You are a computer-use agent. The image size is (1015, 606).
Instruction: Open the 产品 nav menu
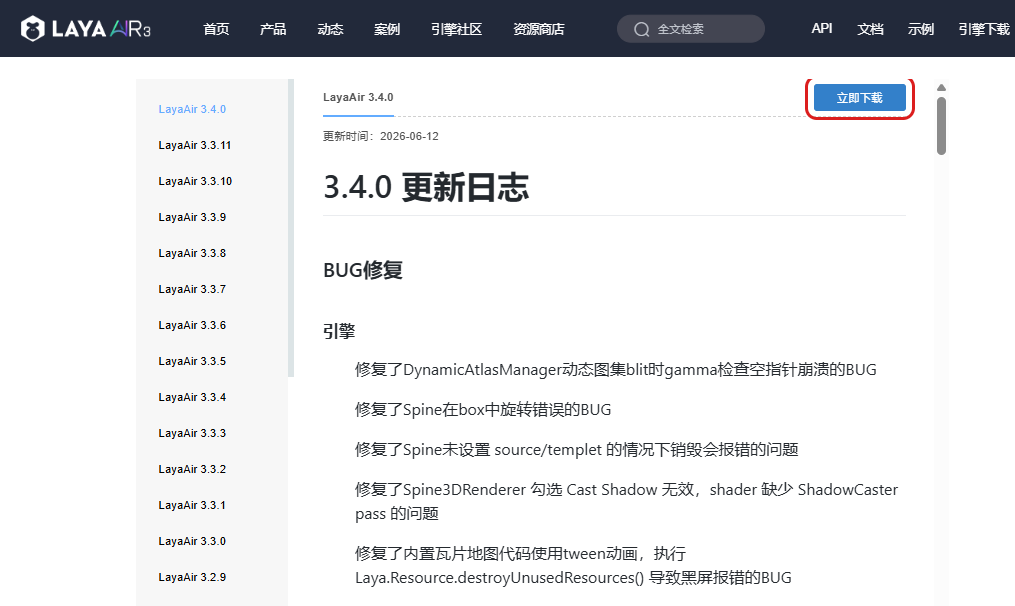pyautogui.click(x=273, y=29)
